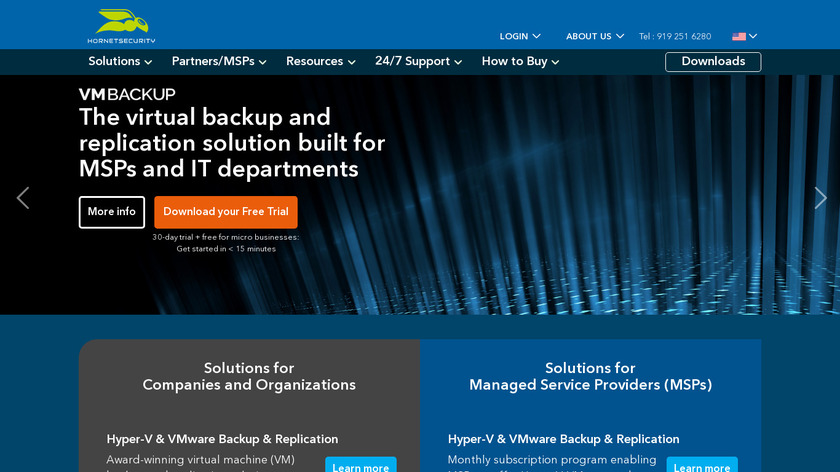Click the 30-day trial note text

(x=226, y=243)
